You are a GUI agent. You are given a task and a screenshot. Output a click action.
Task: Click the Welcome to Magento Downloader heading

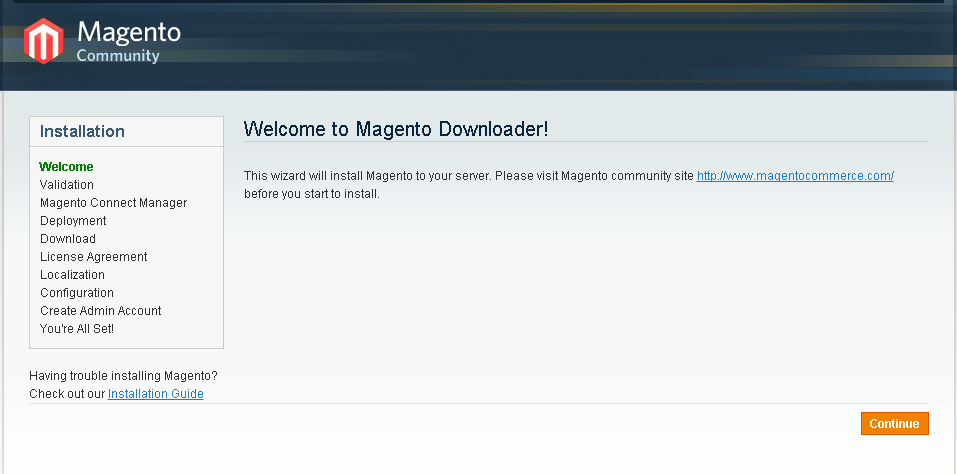(396, 129)
